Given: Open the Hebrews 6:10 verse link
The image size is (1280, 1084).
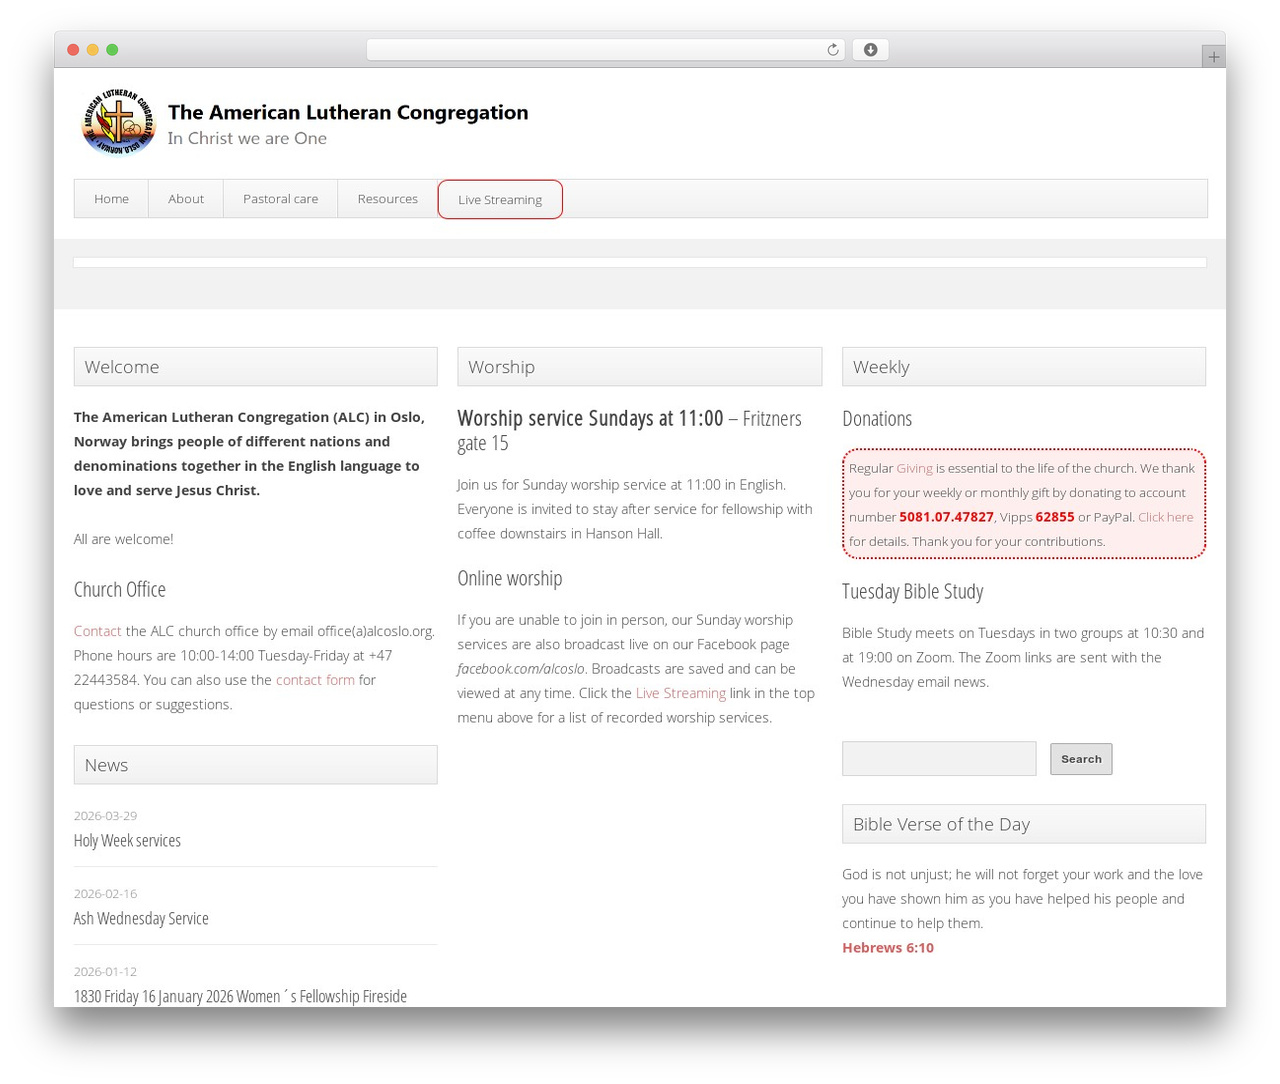Looking at the screenshot, I should [888, 948].
